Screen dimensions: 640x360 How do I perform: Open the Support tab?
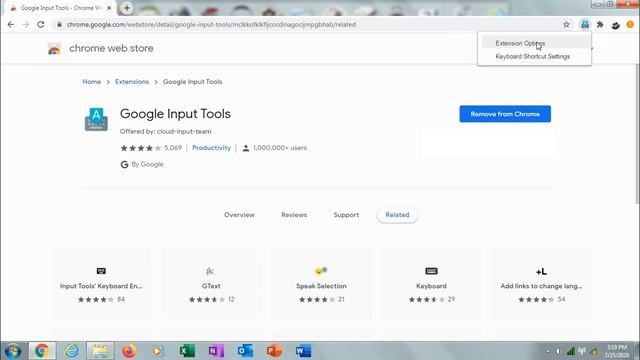(346, 215)
